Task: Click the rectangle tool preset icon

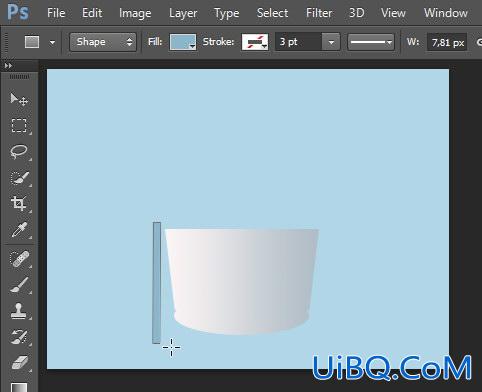Action: tap(32, 42)
